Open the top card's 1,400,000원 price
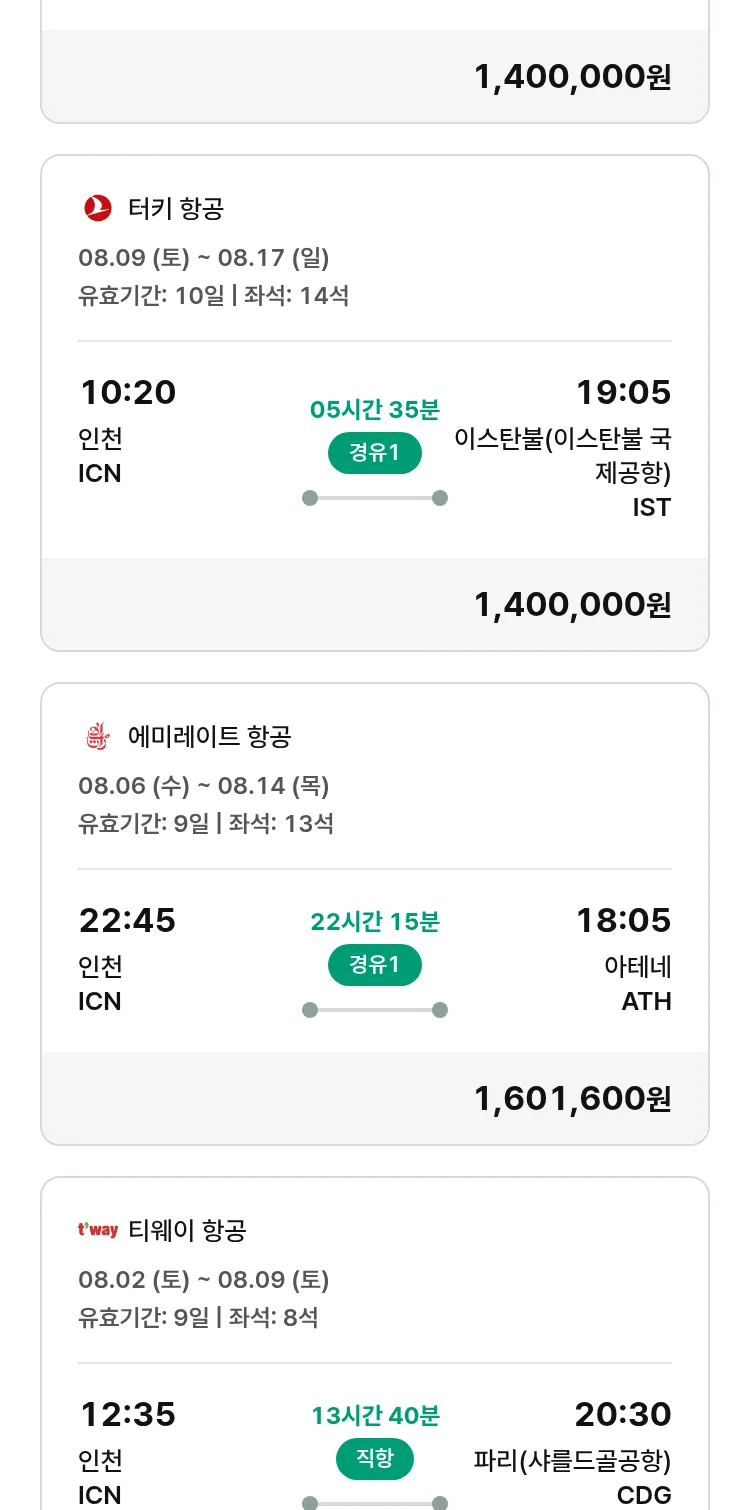 click(572, 77)
